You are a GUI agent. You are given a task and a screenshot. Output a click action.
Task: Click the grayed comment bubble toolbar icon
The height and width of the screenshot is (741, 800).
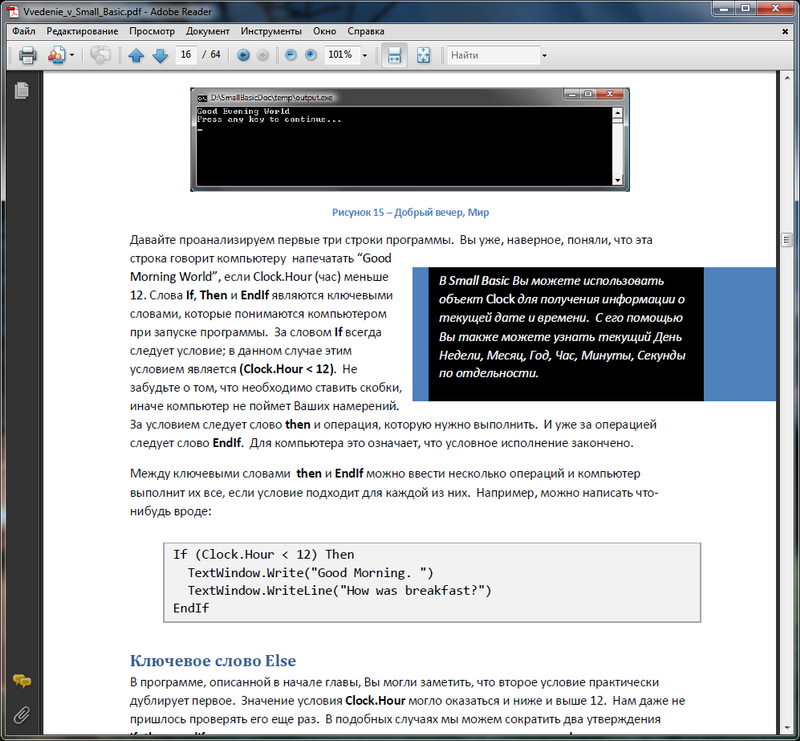click(99, 55)
